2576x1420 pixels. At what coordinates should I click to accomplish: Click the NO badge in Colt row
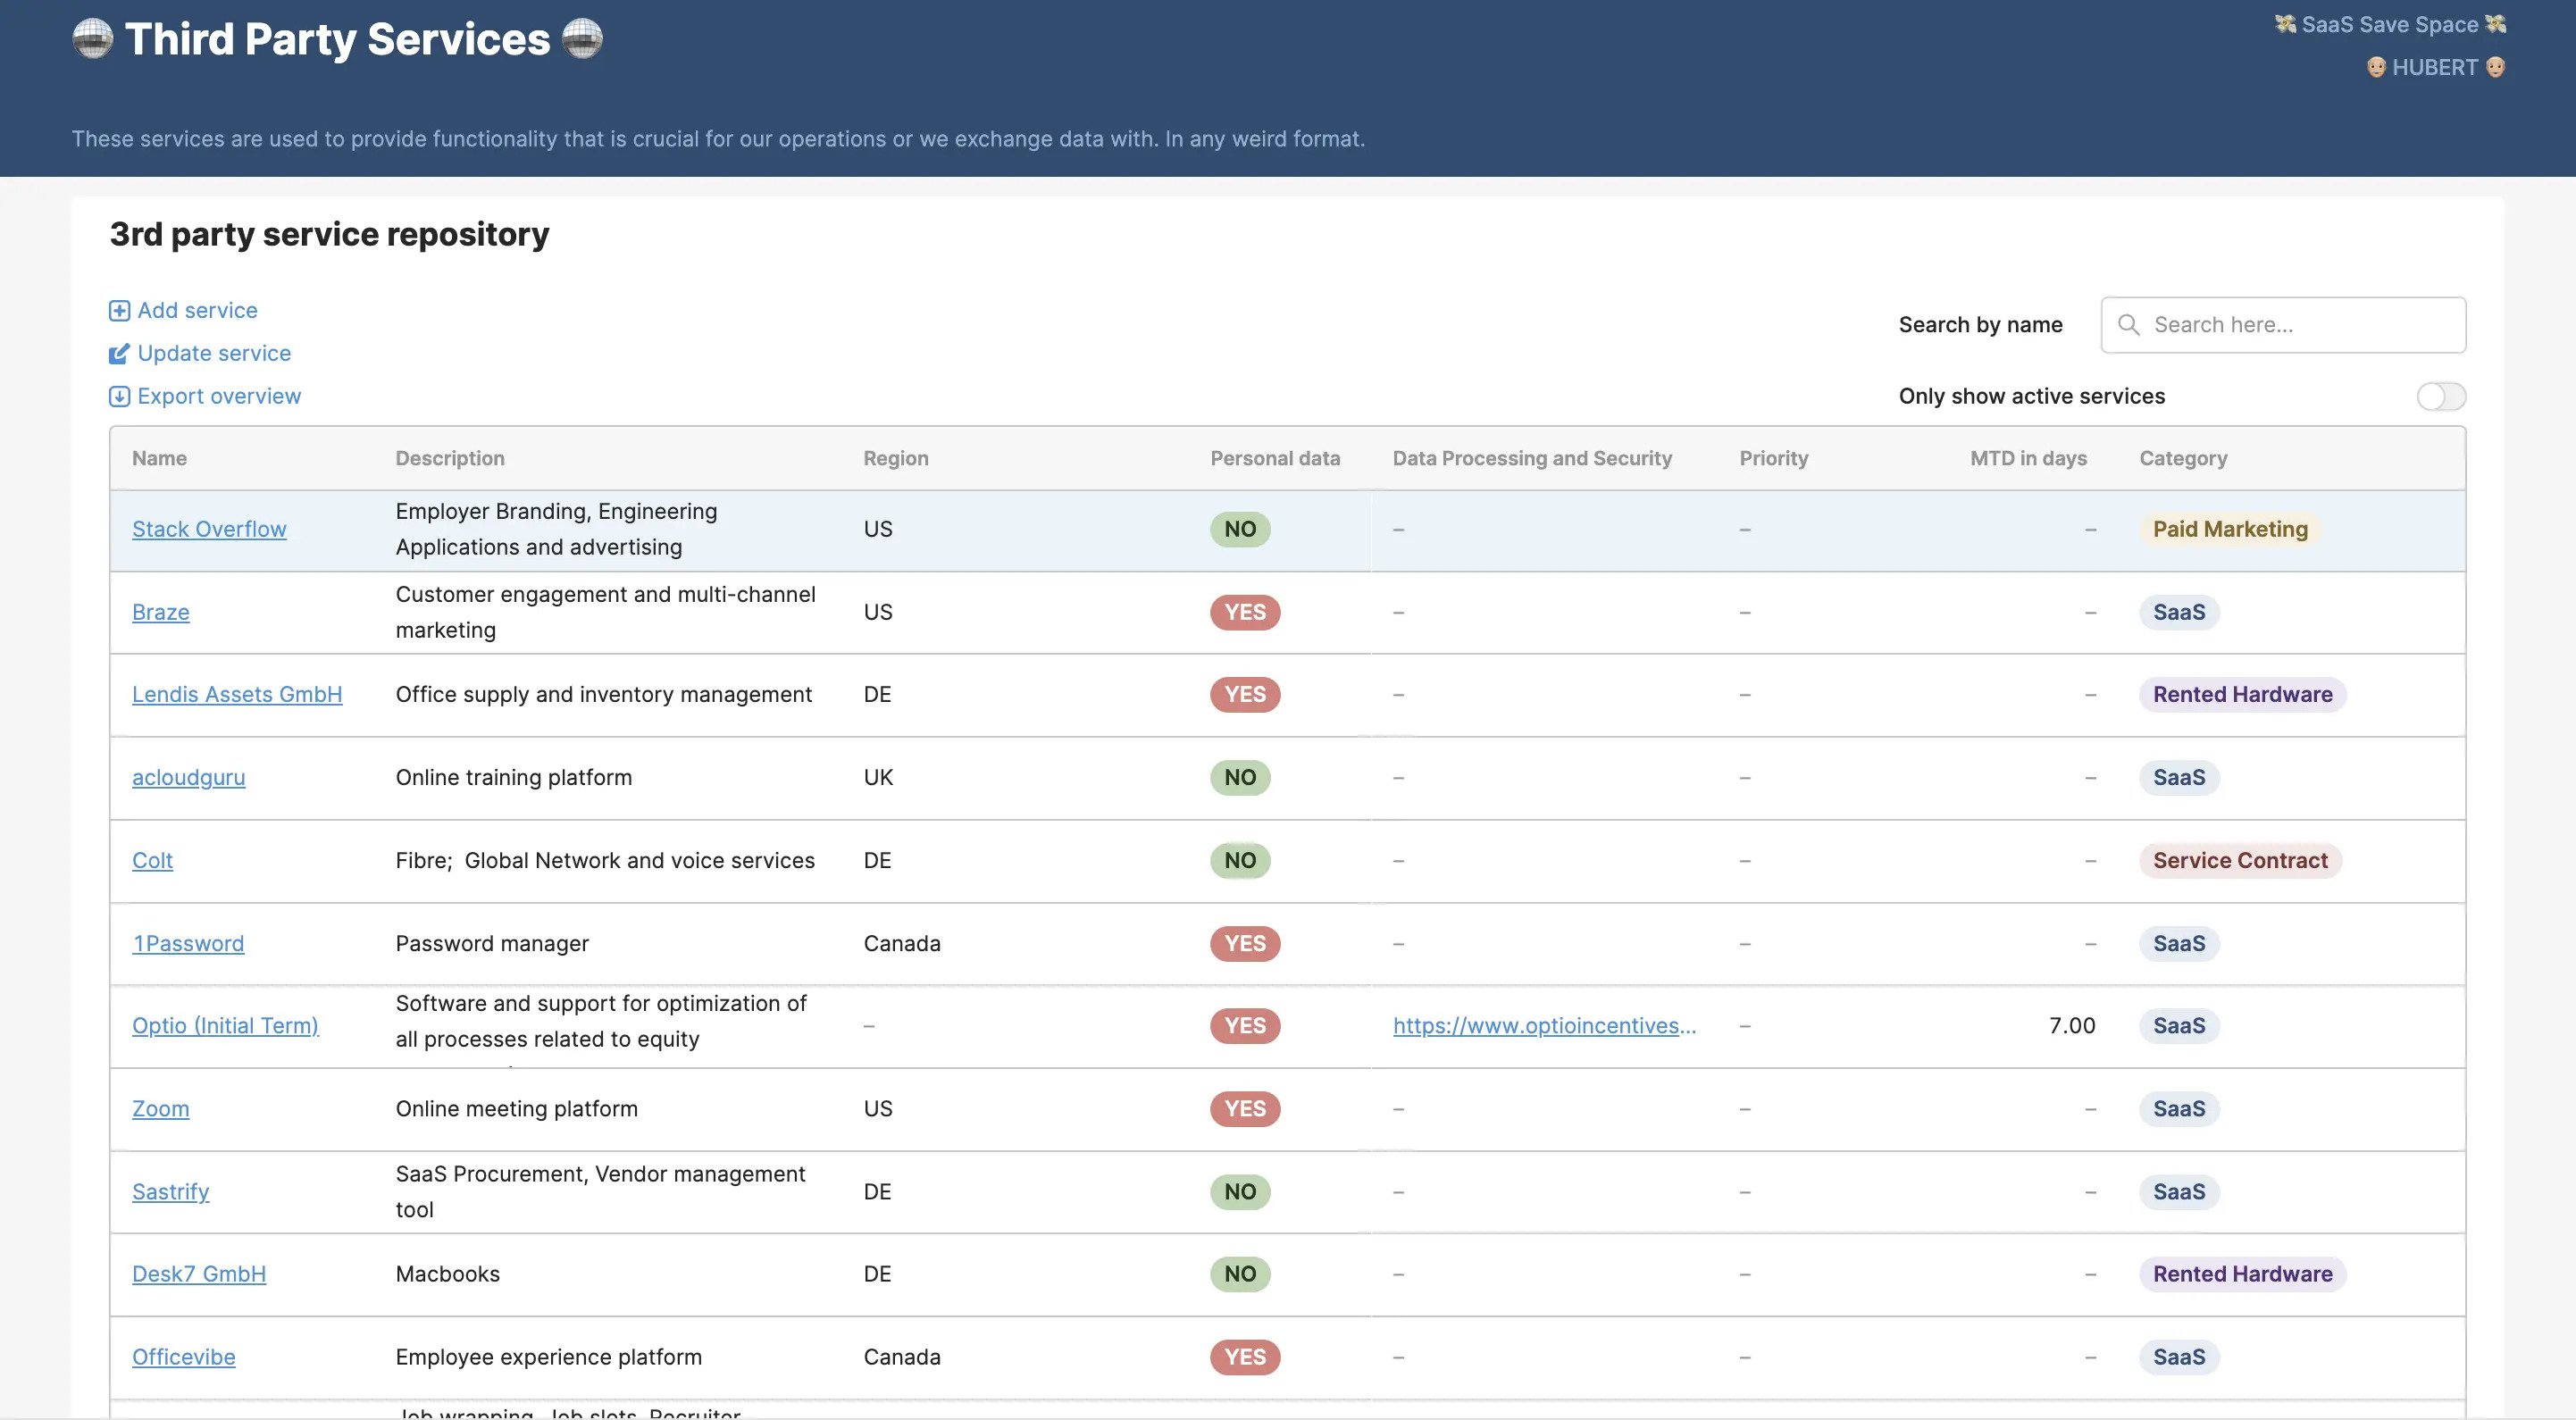(x=1240, y=861)
